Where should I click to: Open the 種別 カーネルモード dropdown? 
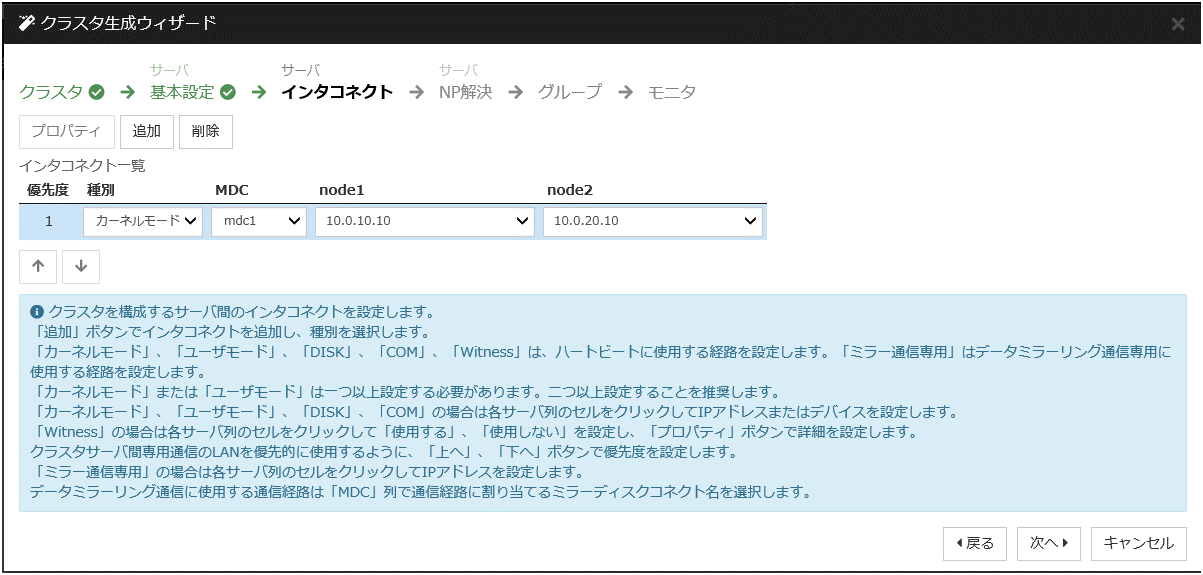click(x=144, y=221)
